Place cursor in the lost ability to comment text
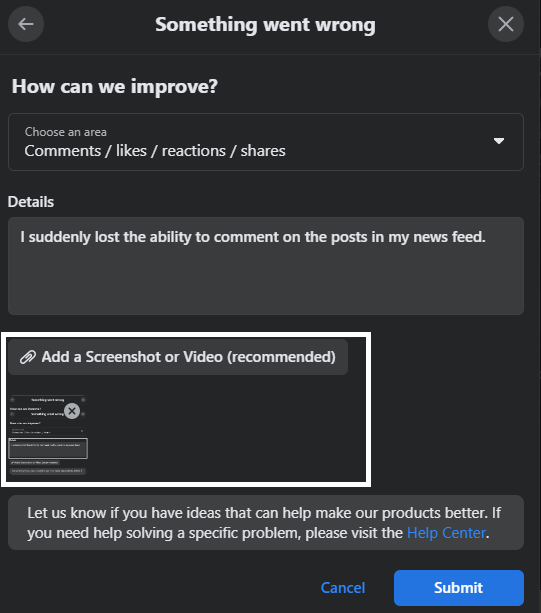 (x=253, y=237)
